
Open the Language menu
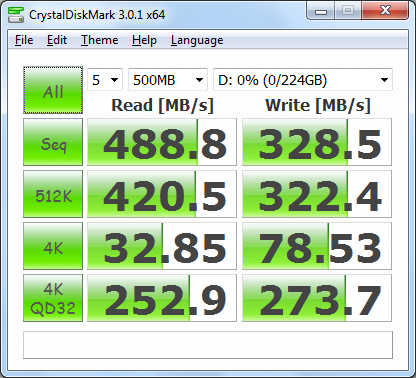tap(197, 40)
